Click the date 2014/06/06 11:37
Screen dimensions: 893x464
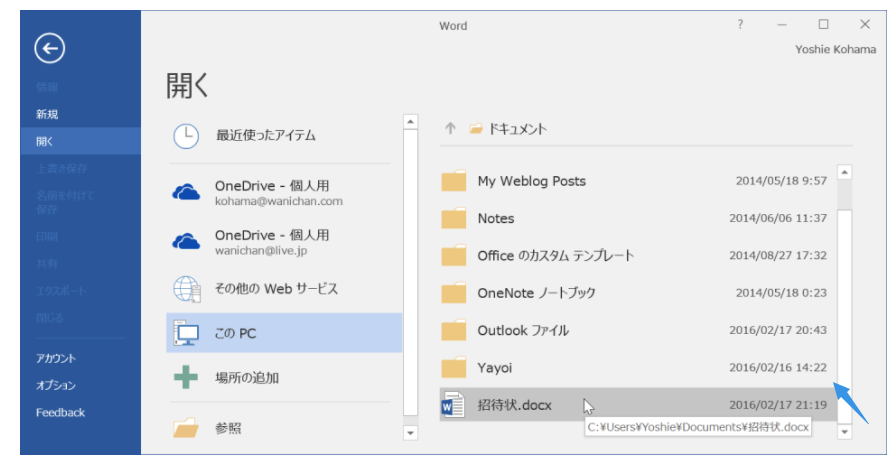point(778,218)
